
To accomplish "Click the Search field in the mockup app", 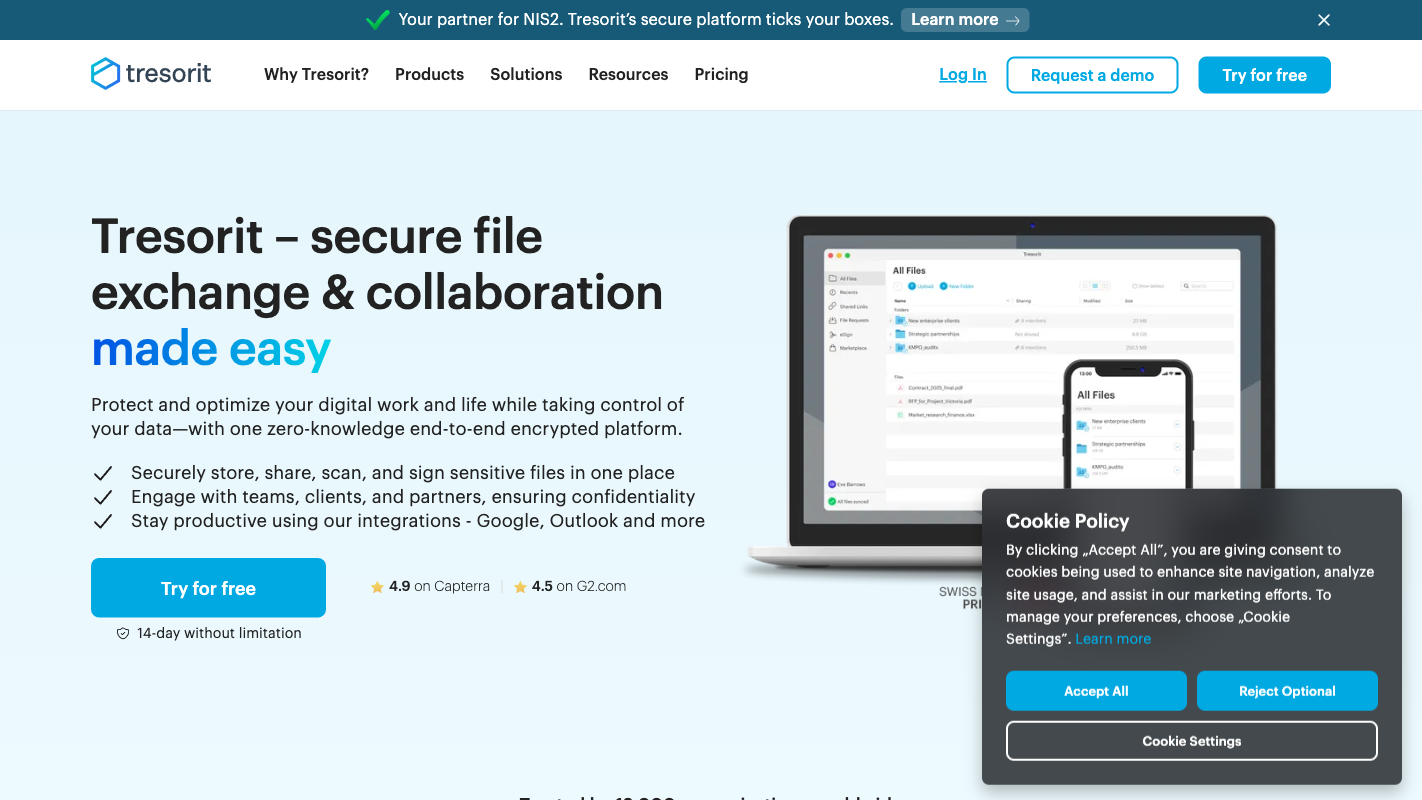I will pos(1207,286).
